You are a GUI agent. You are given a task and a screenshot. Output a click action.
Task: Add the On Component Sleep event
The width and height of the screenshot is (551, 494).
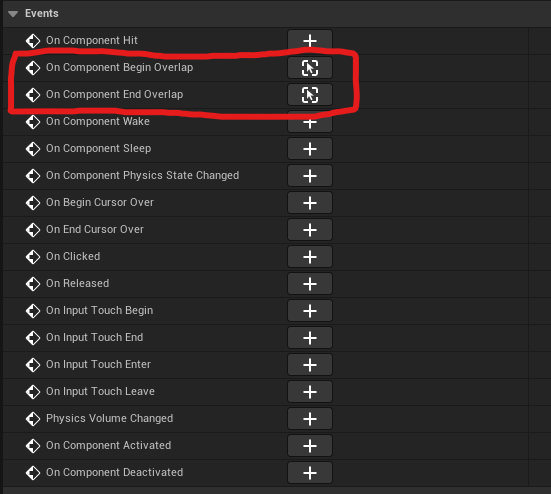(310, 149)
